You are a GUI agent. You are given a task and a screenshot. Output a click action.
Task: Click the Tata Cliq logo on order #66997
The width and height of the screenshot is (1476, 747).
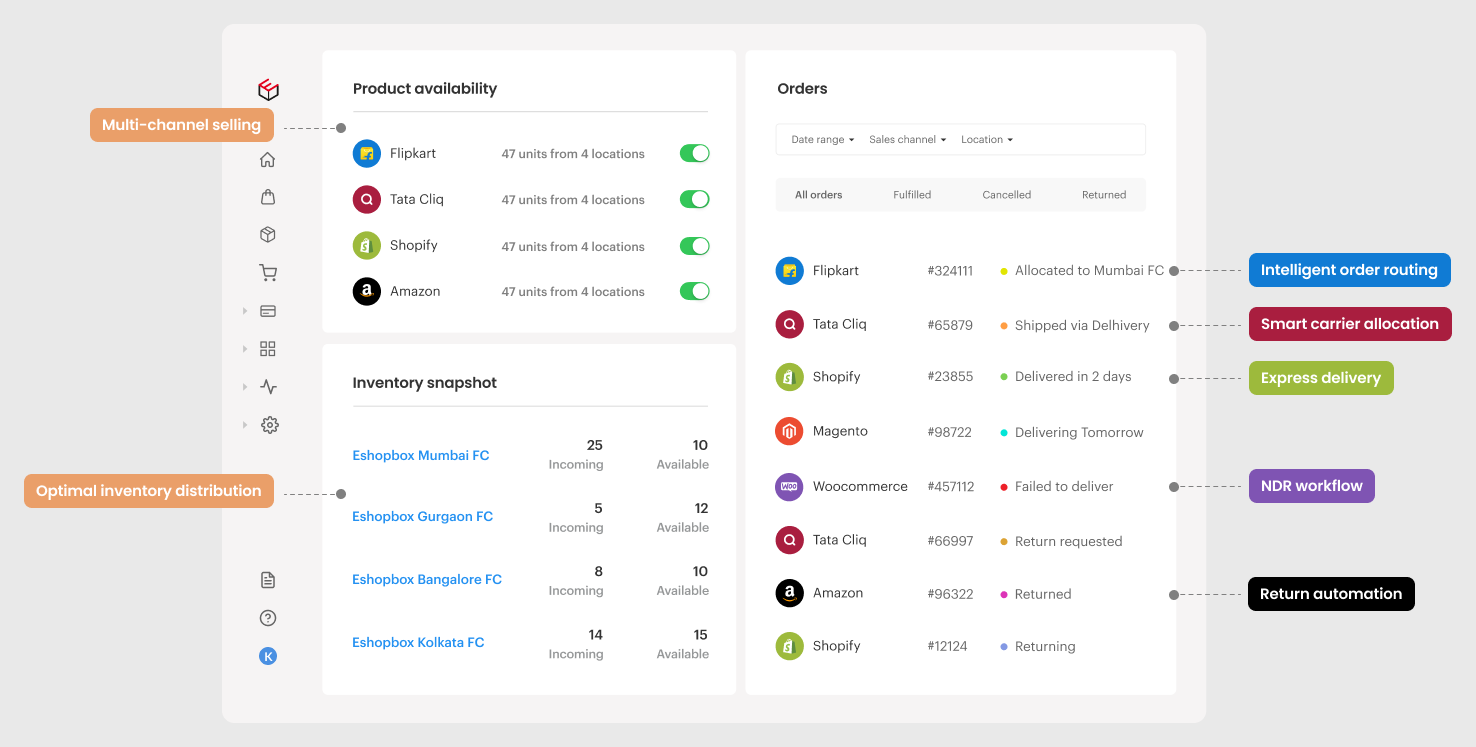pos(790,540)
